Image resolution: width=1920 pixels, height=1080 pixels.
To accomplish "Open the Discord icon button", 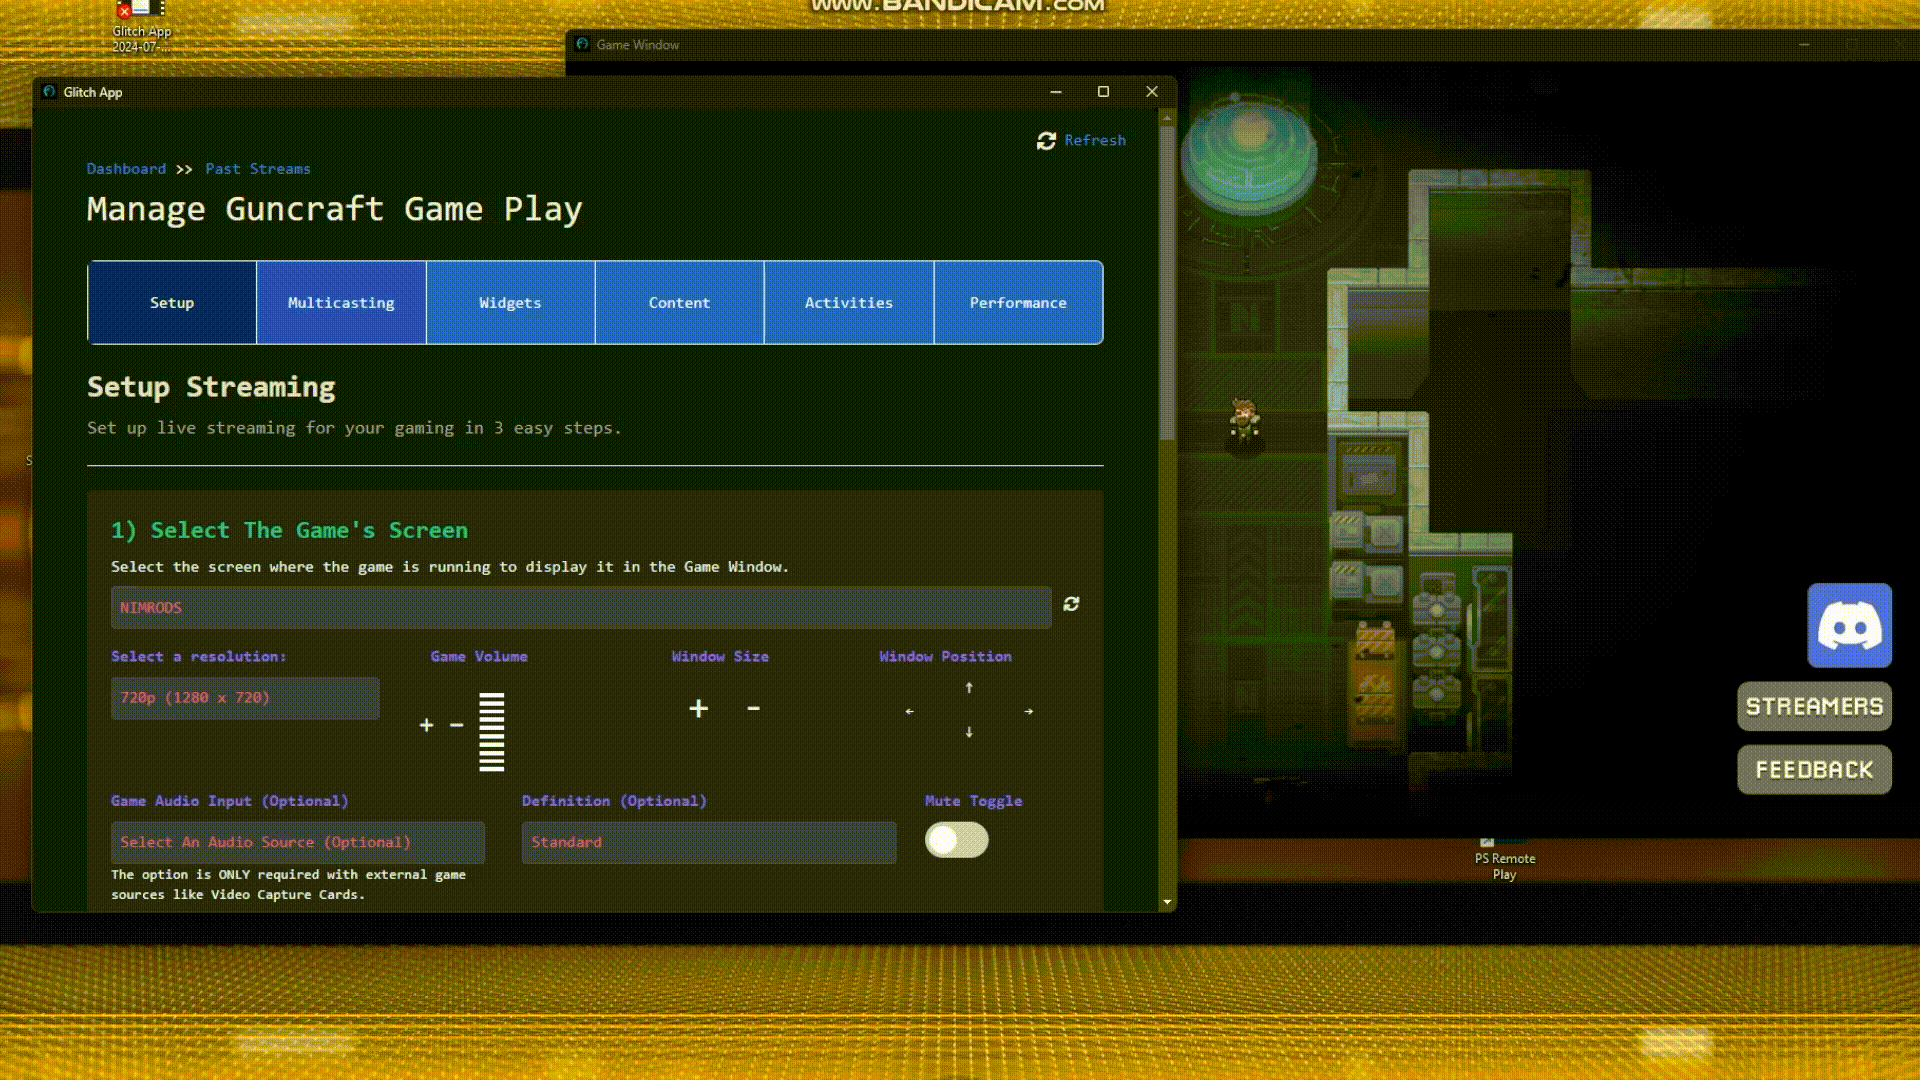I will [x=1849, y=626].
